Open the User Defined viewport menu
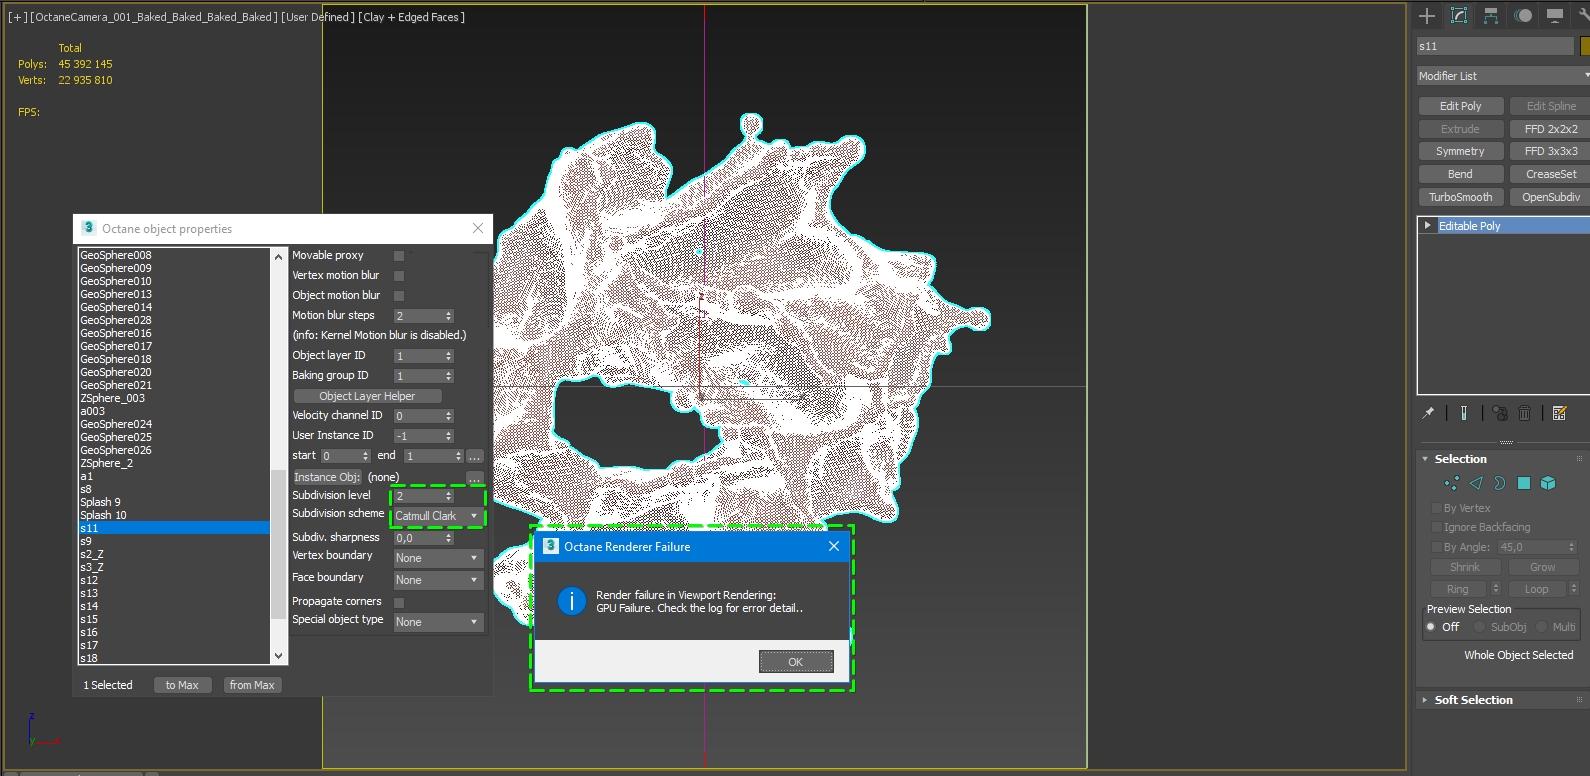Screen dimensions: 1590x776 tap(318, 17)
